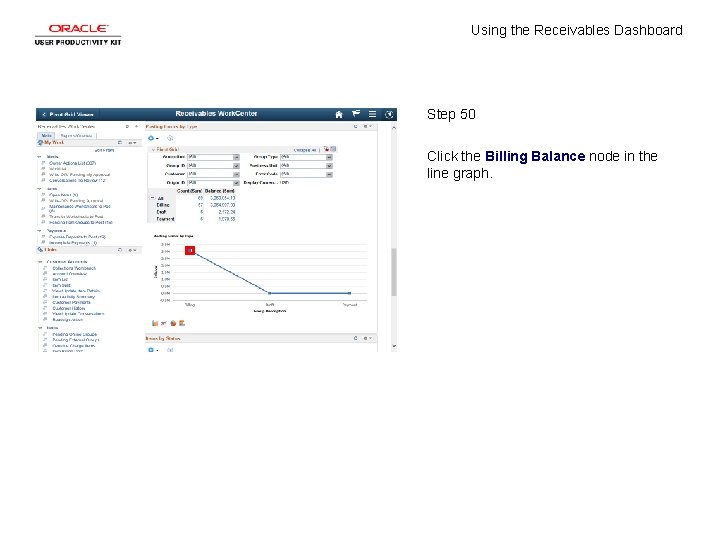Switch to bar chart view icon

(x=155, y=323)
